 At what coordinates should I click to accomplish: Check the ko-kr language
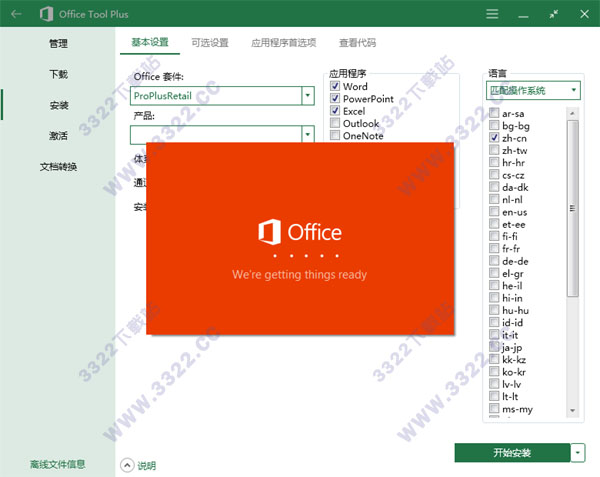pos(494,371)
